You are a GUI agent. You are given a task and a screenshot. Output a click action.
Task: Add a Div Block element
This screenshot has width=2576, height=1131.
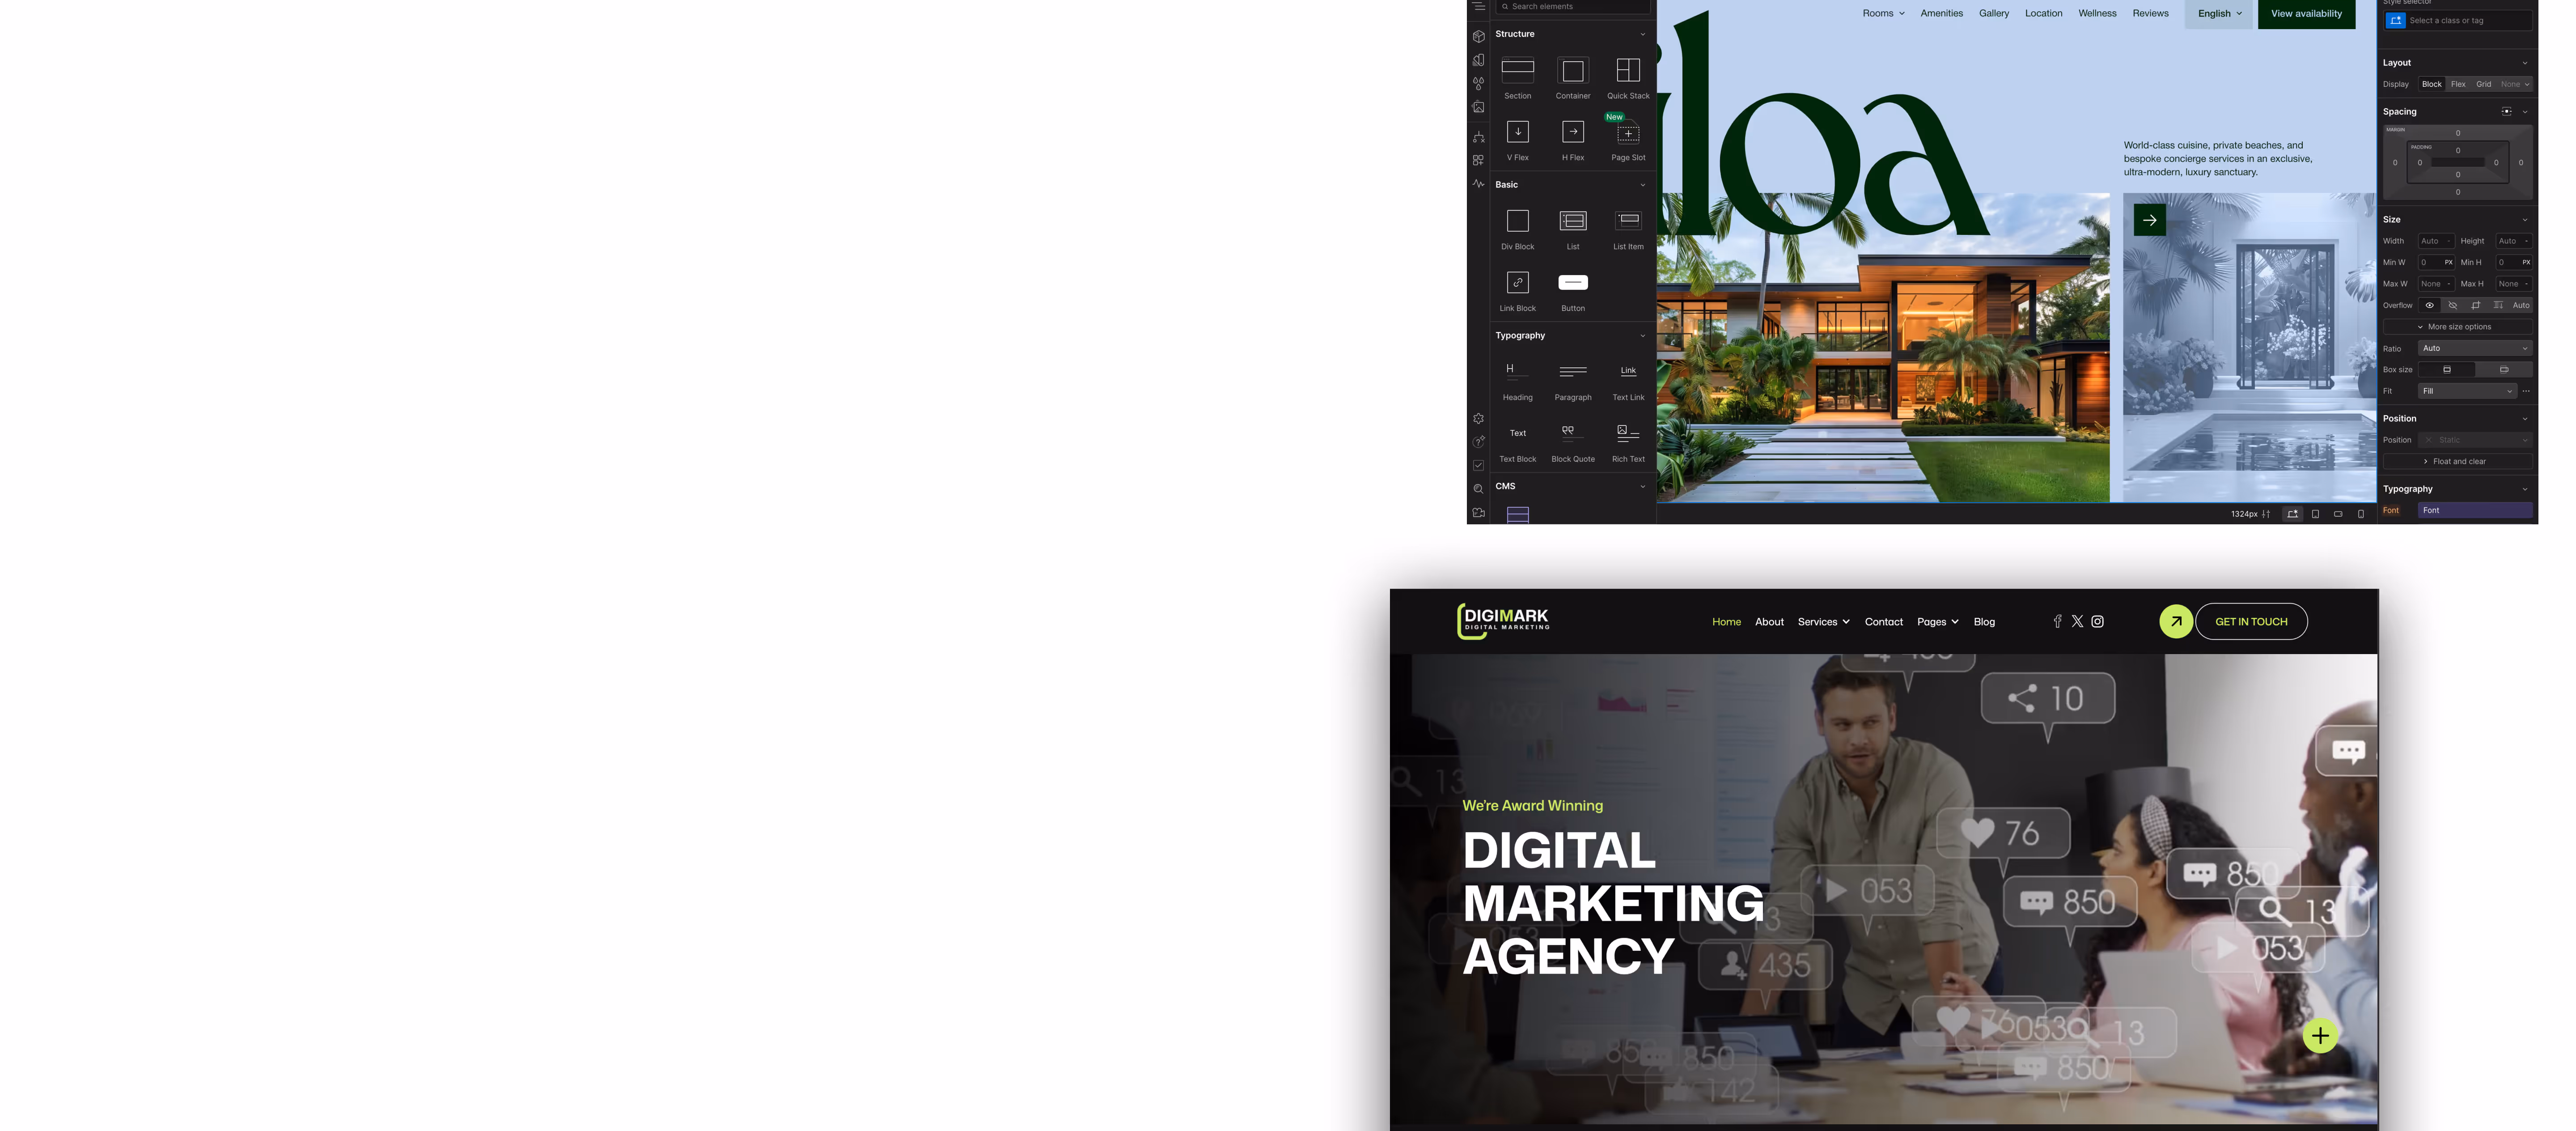click(1517, 230)
